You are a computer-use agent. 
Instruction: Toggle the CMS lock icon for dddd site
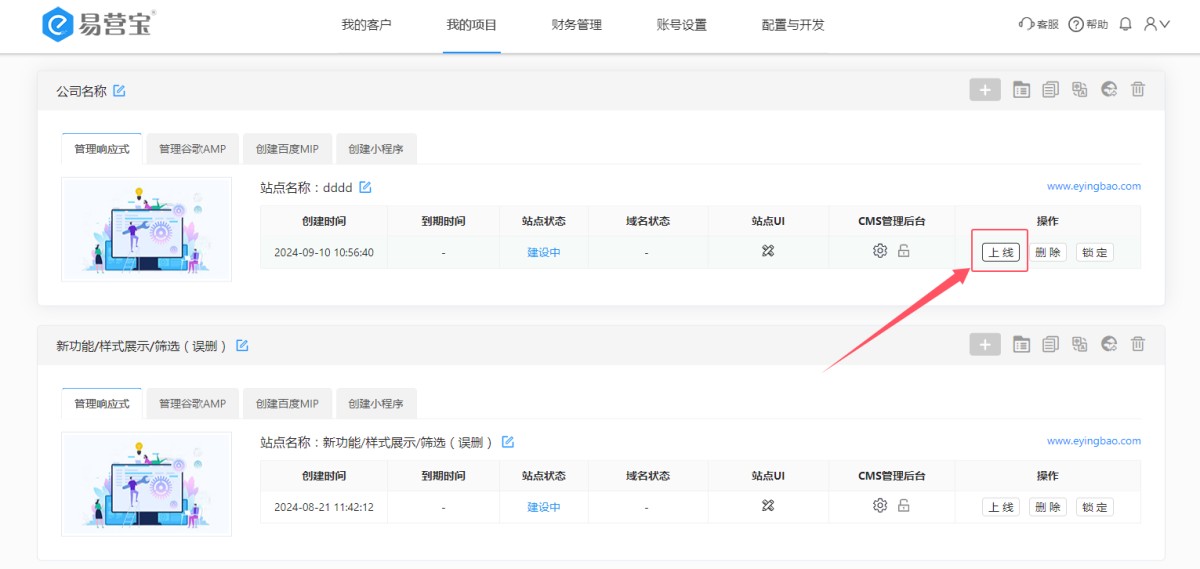(x=904, y=251)
